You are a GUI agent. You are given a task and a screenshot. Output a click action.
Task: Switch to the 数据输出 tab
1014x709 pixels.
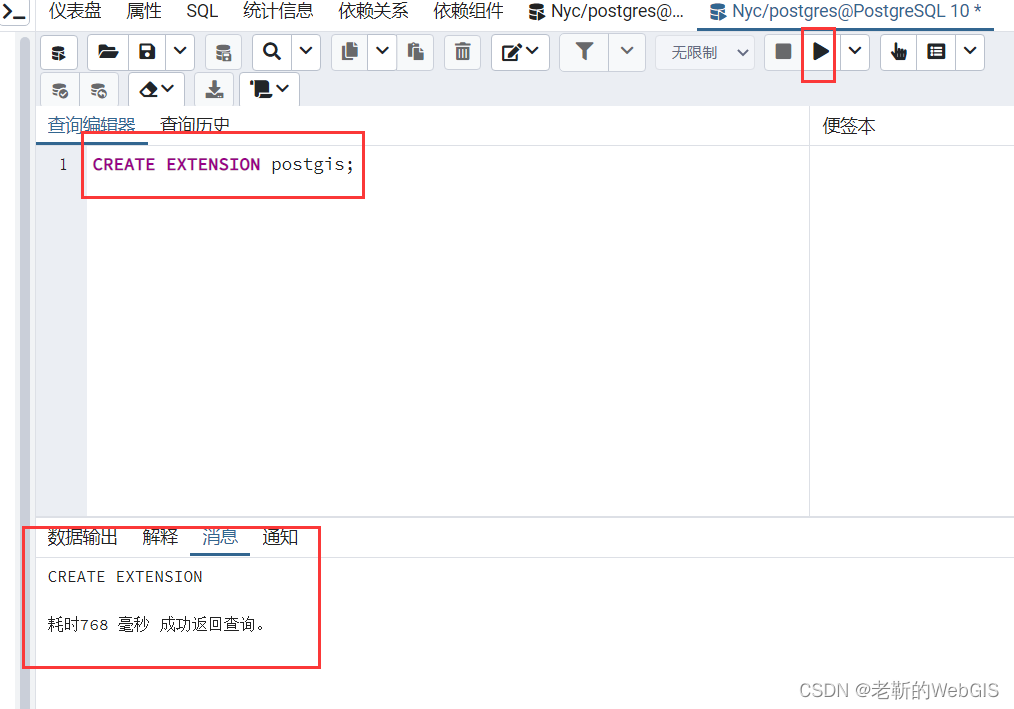81,537
